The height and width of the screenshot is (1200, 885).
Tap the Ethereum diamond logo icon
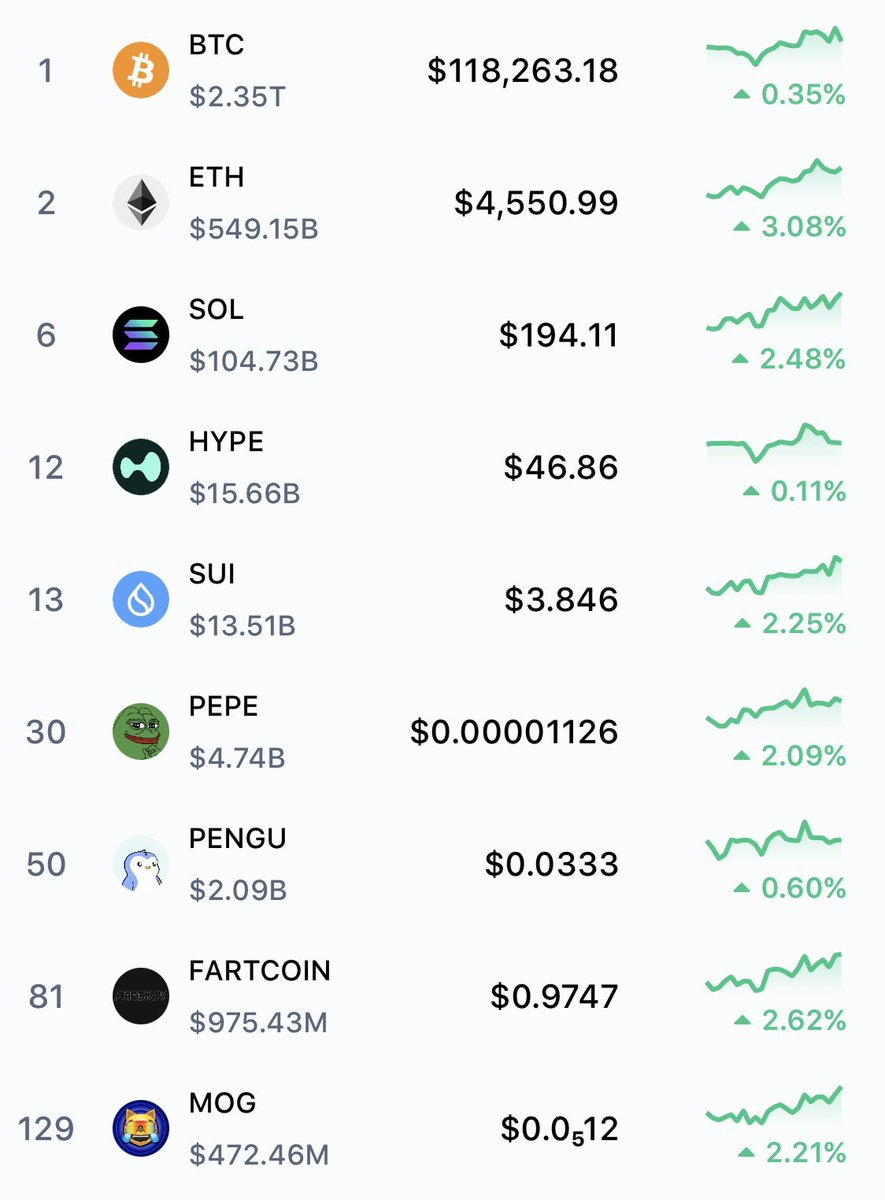(141, 203)
